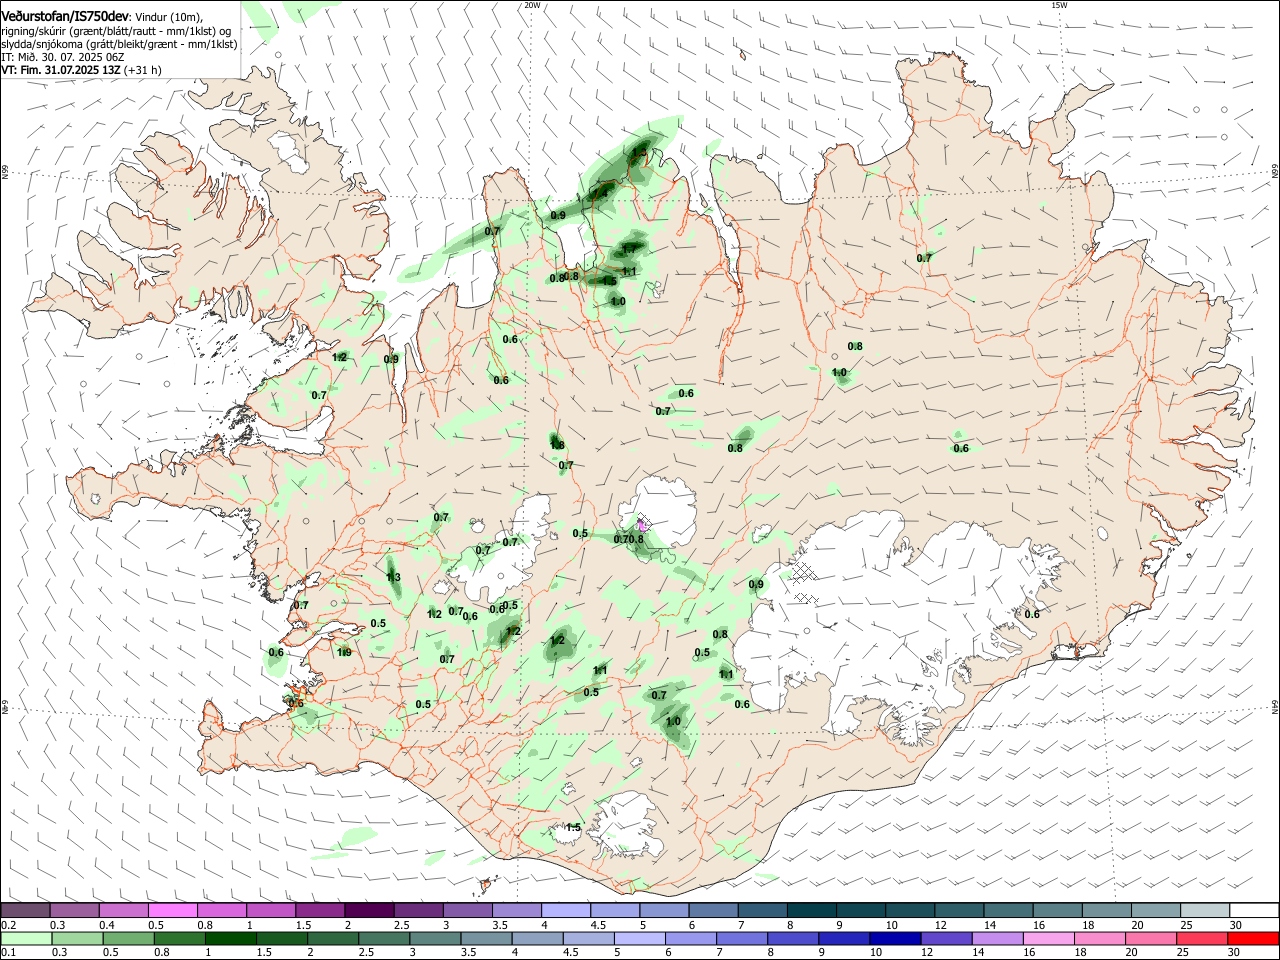Click the 0.7 value in northeast Iceland
Image resolution: width=1280 pixels, height=960 pixels.
coord(924,258)
